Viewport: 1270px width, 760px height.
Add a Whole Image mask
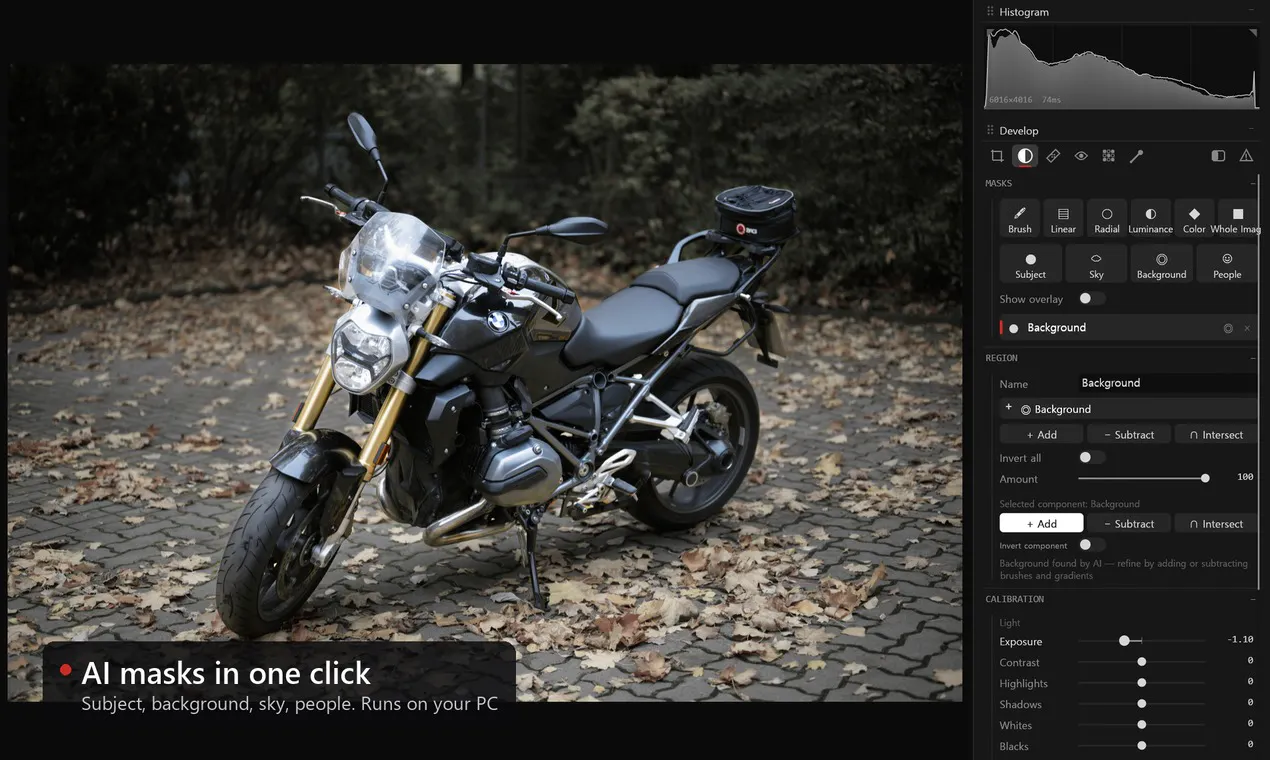click(x=1238, y=219)
